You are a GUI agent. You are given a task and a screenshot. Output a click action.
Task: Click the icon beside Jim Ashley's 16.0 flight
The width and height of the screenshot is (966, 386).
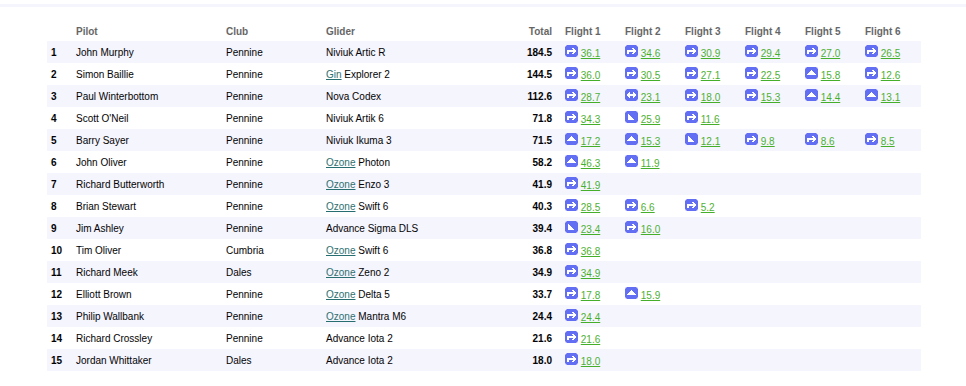point(631,227)
